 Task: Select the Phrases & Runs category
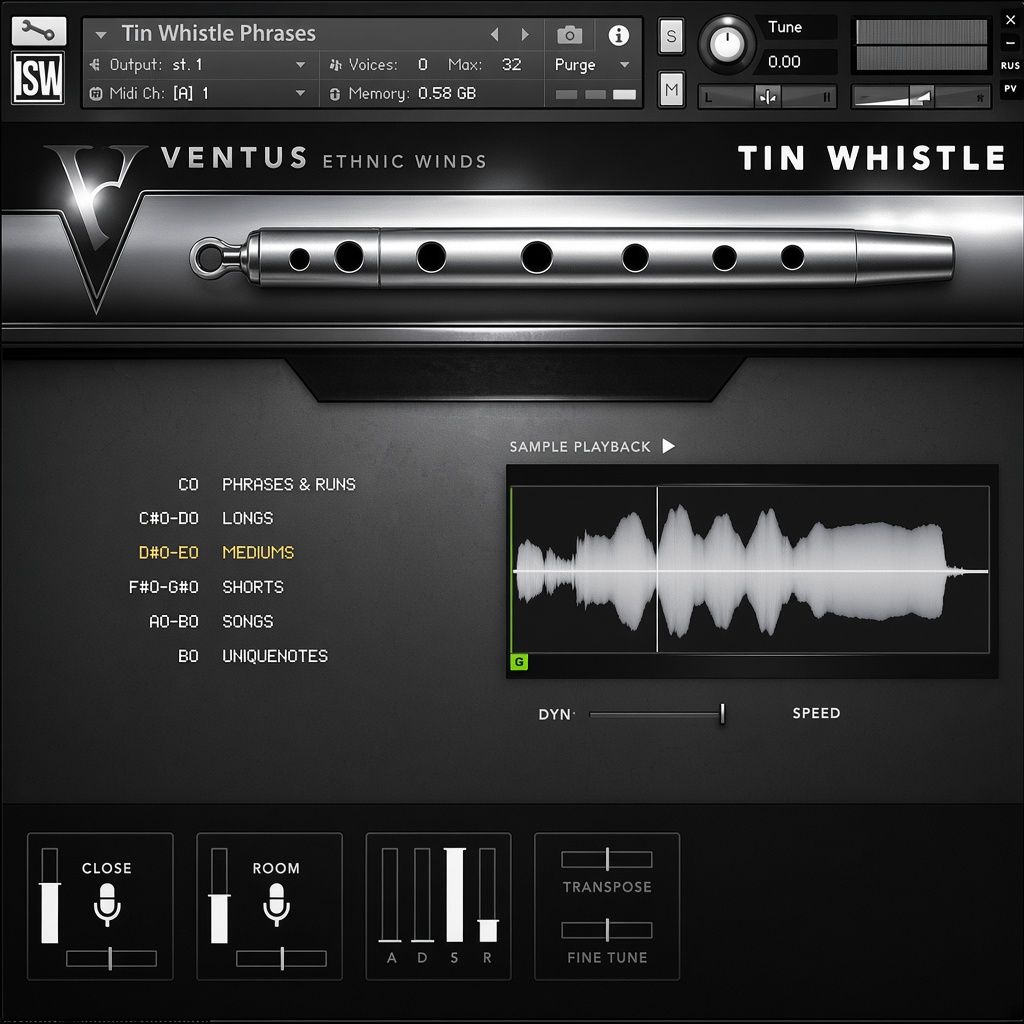(289, 485)
